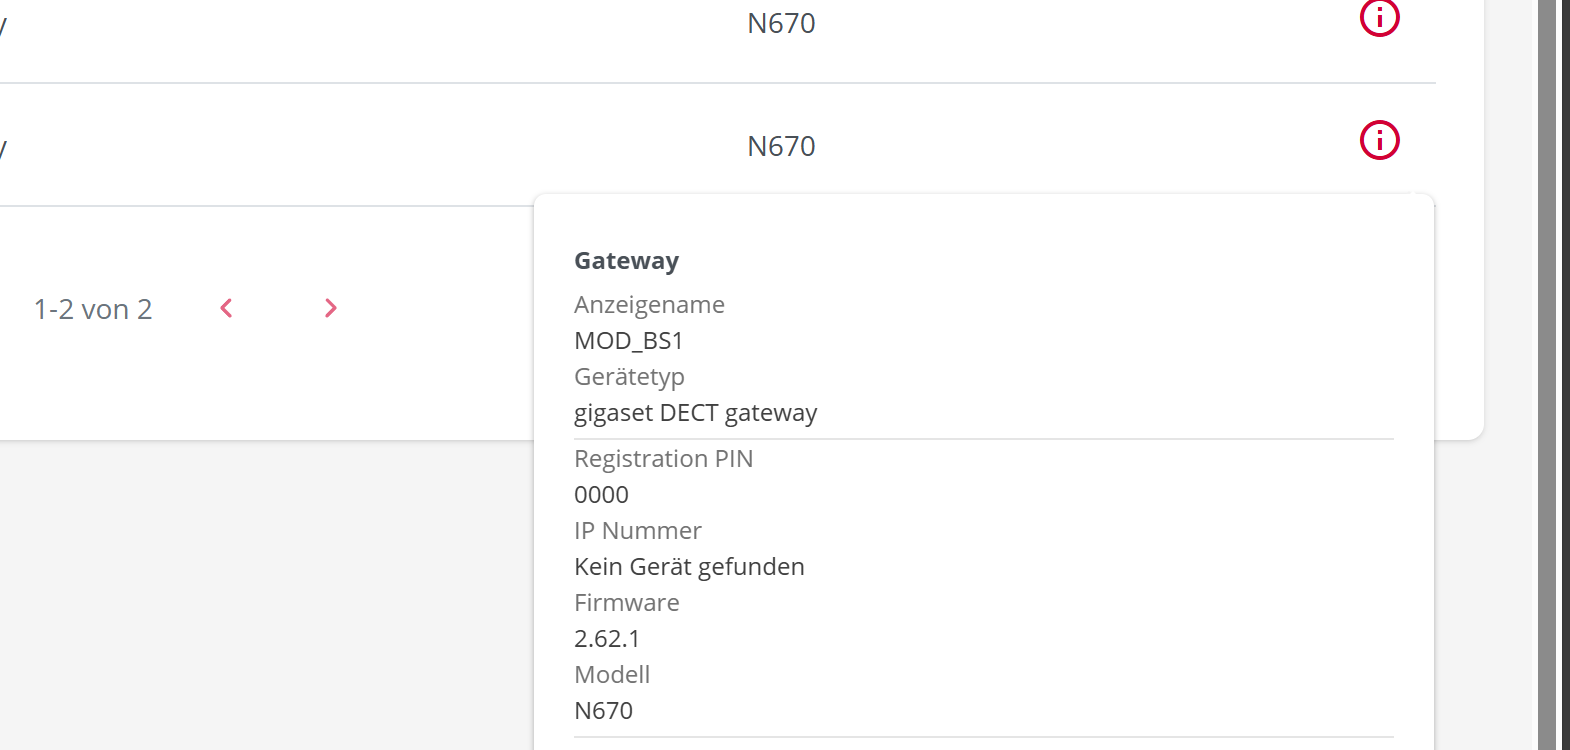
Task: Click the Gerätetyp label
Action: pos(629,377)
